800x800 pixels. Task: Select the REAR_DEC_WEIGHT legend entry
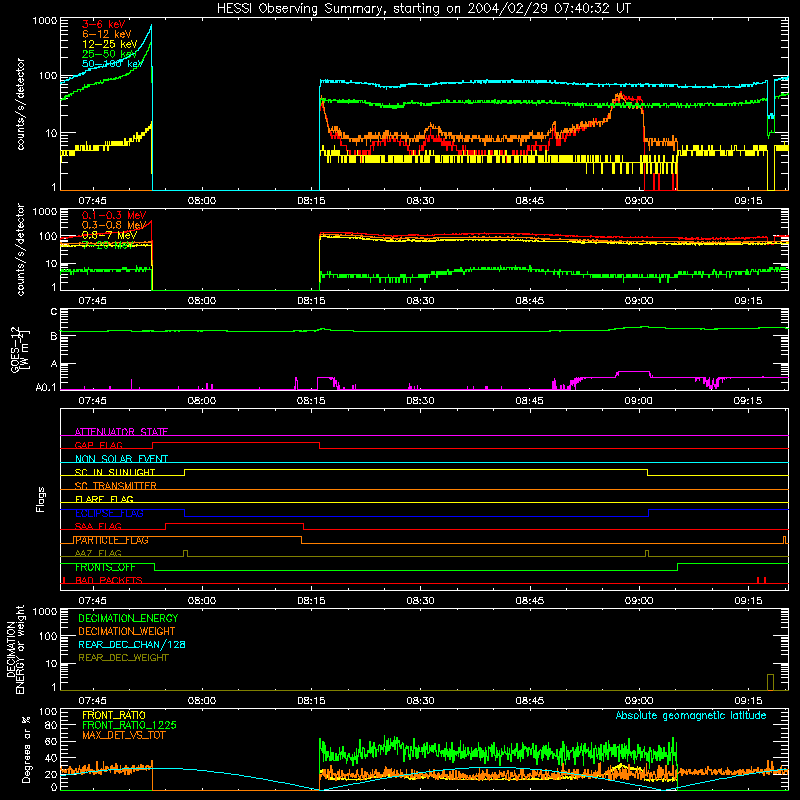[123, 658]
